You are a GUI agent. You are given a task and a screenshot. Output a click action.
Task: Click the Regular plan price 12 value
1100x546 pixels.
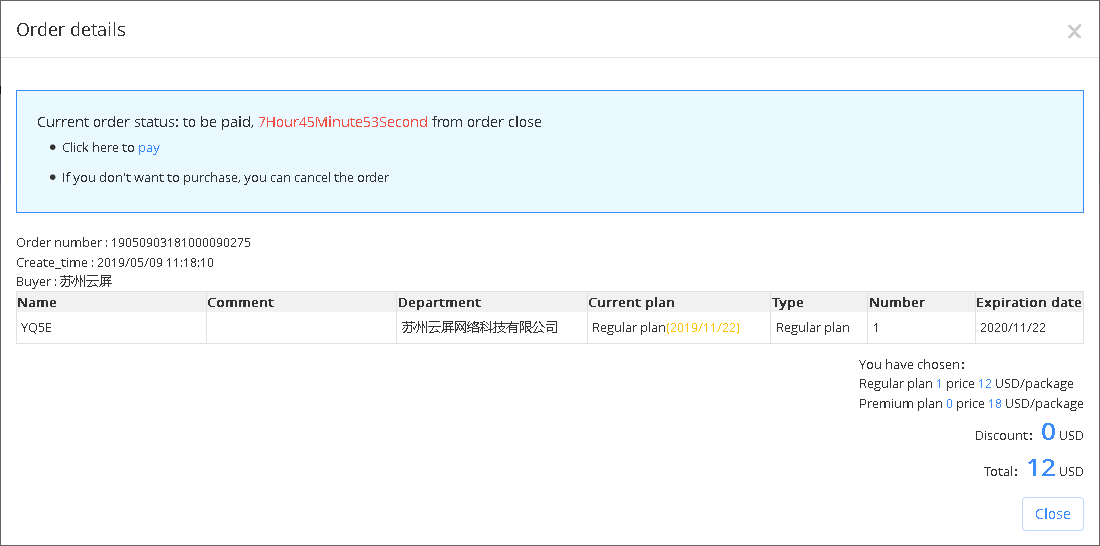985,384
